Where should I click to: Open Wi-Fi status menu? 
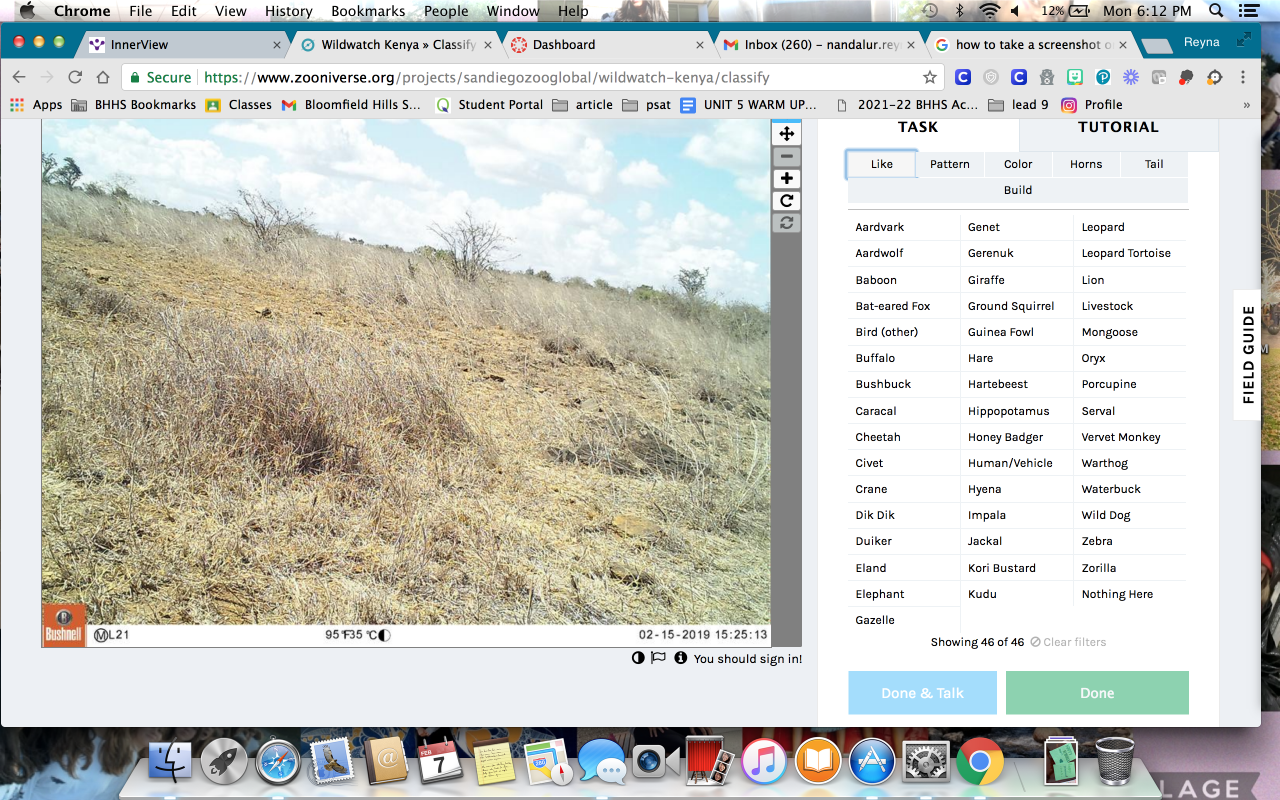(x=990, y=11)
